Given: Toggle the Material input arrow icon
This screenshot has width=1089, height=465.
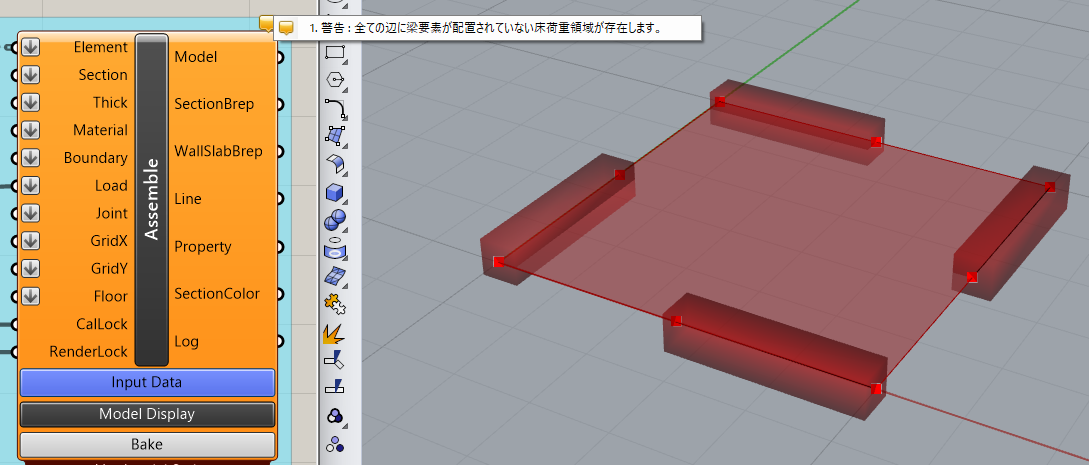Looking at the screenshot, I should pos(30,130).
